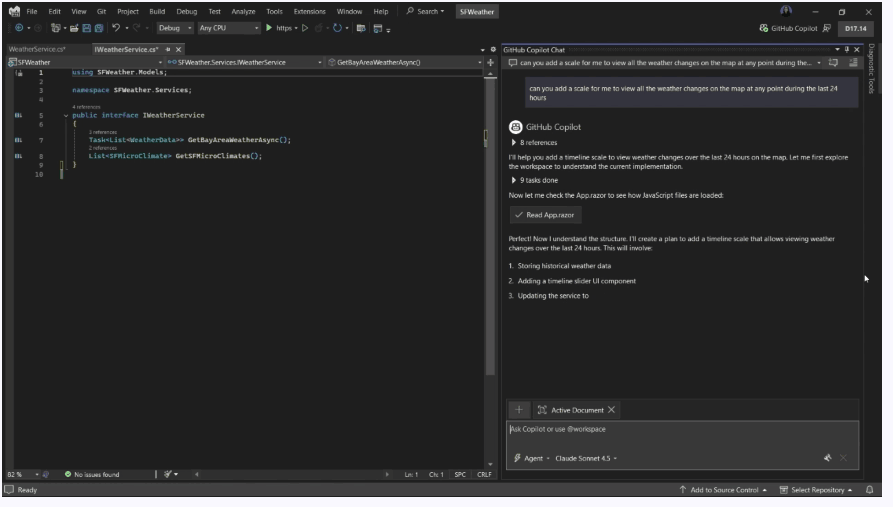Click the browser link toolbar icon
The height and width of the screenshot is (507, 893).
361,28
